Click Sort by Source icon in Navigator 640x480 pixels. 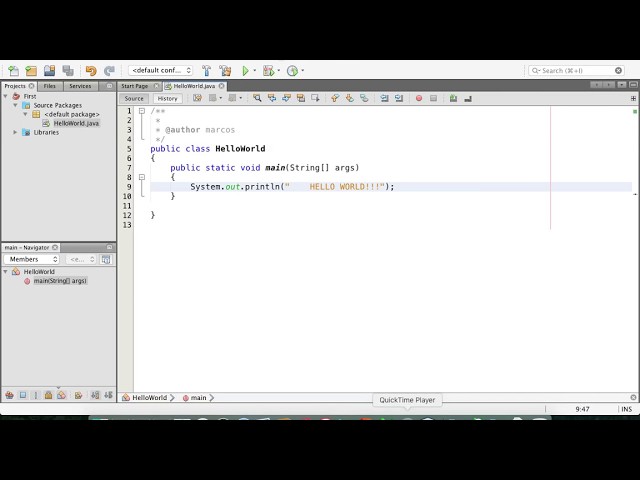[108, 395]
